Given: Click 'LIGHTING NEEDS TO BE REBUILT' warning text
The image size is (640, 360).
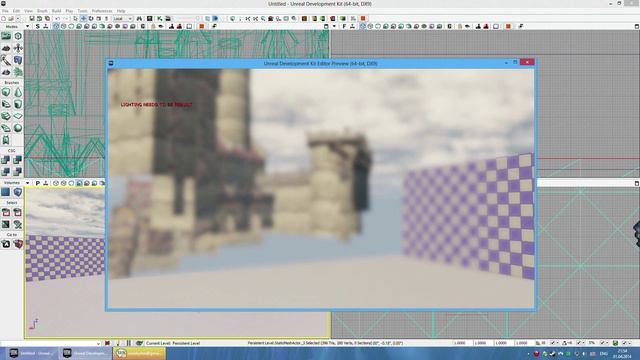Looking at the screenshot, I should tap(156, 104).
